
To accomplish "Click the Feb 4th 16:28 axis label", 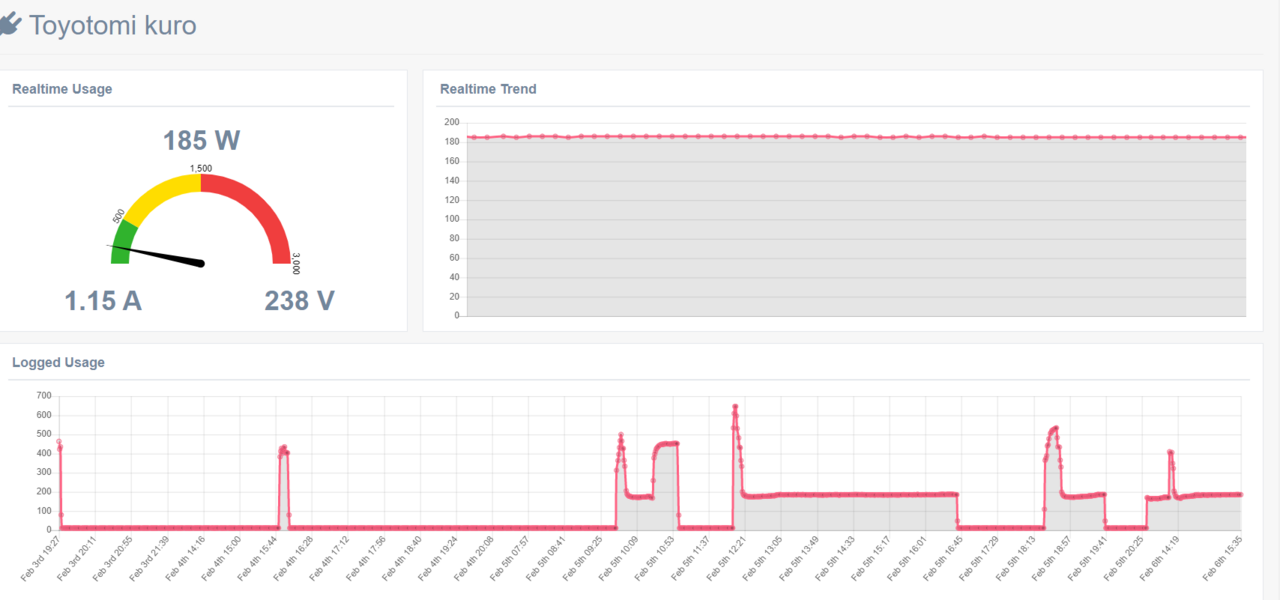I will (292, 558).
